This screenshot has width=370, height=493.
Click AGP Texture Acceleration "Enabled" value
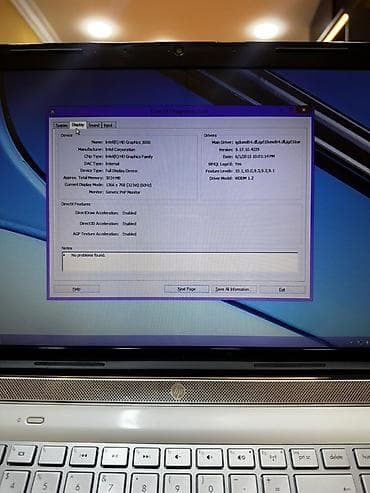point(129,234)
